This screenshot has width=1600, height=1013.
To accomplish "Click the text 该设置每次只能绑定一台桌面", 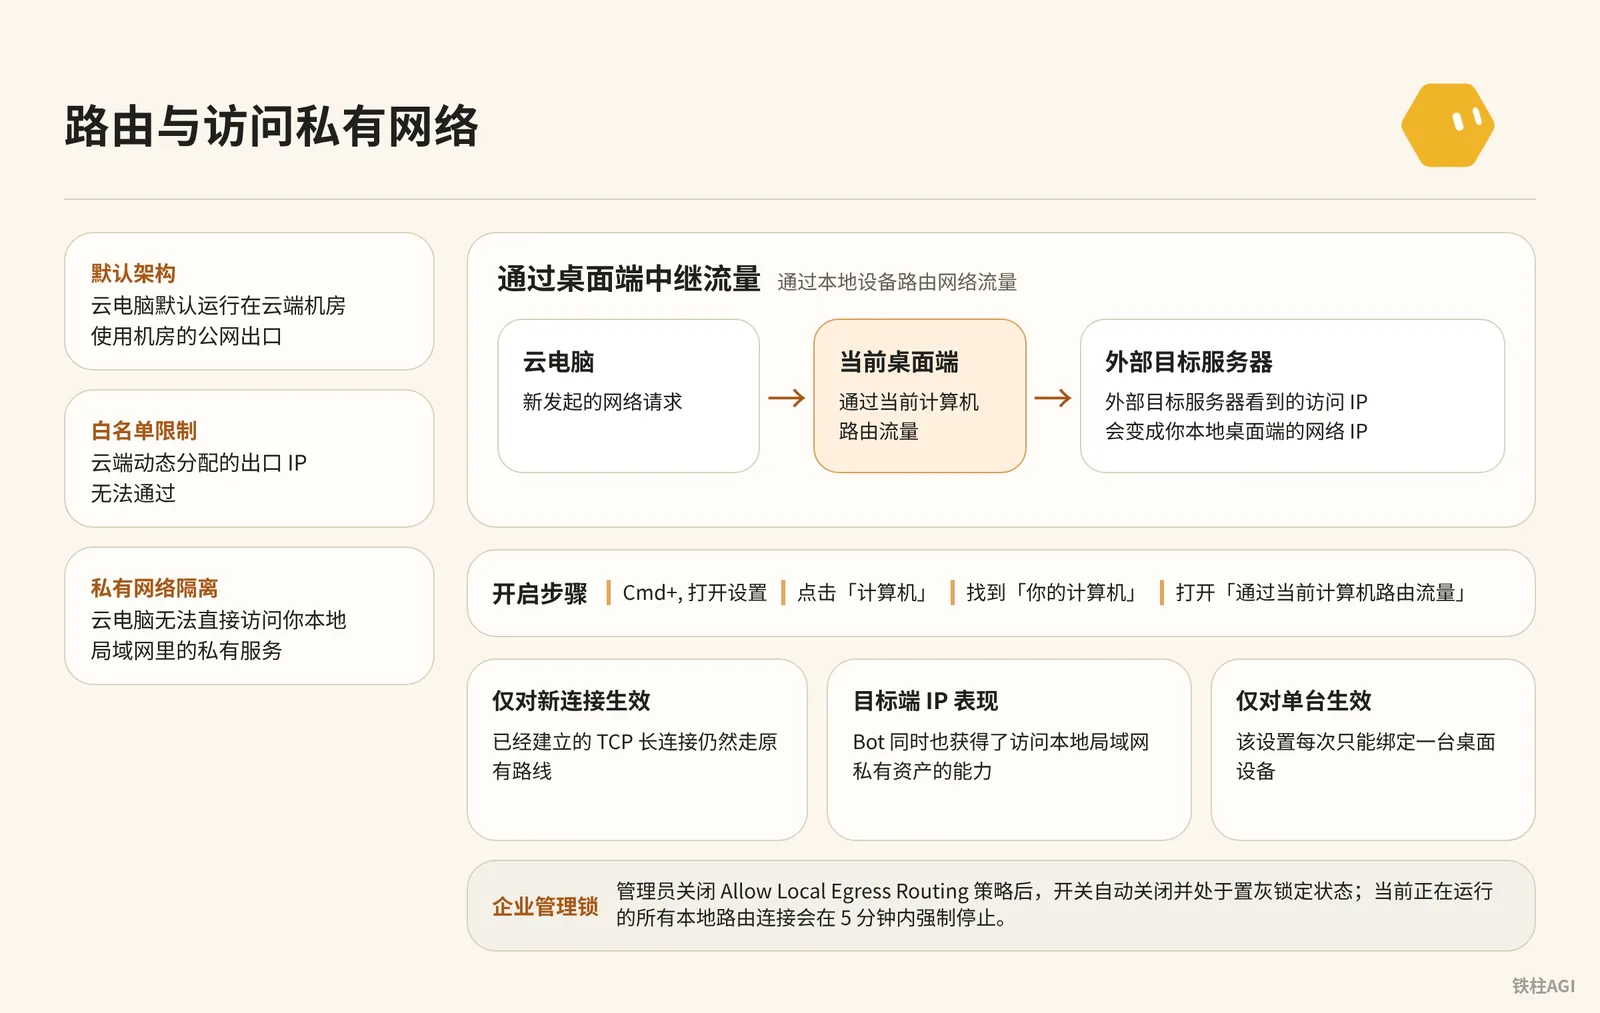I will pos(1365,741).
